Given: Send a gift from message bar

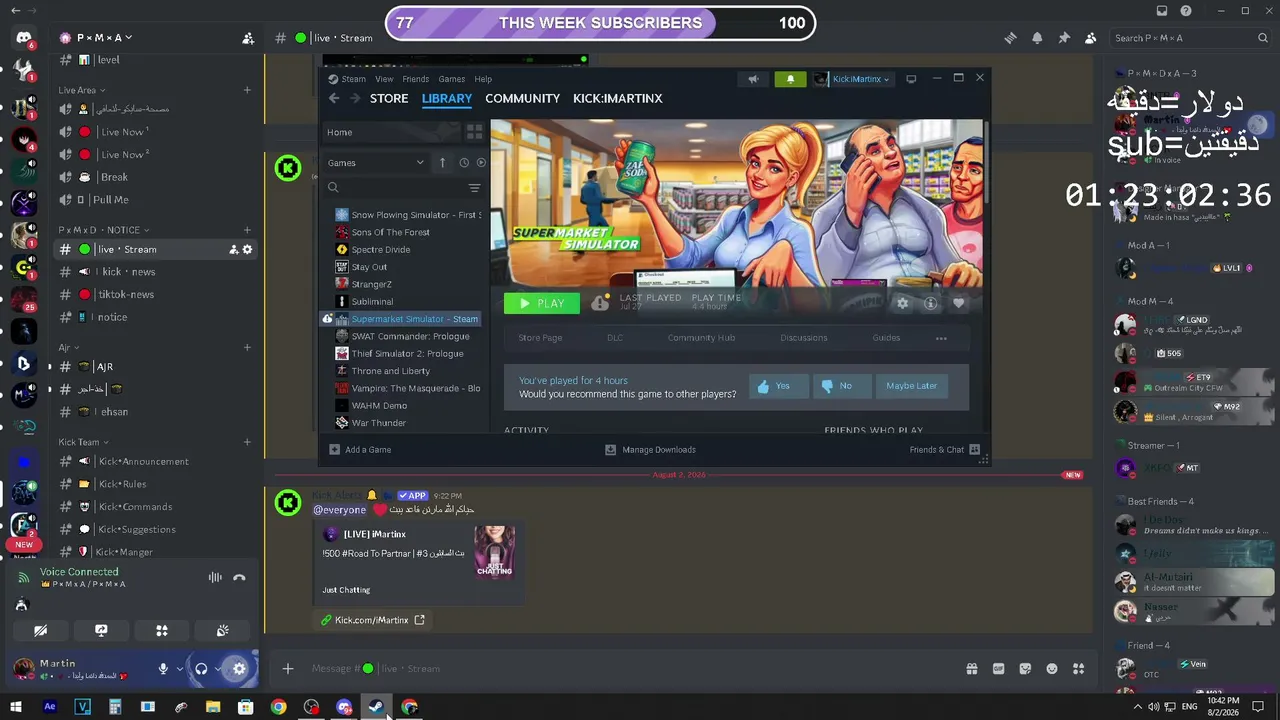Looking at the screenshot, I should tap(971, 669).
